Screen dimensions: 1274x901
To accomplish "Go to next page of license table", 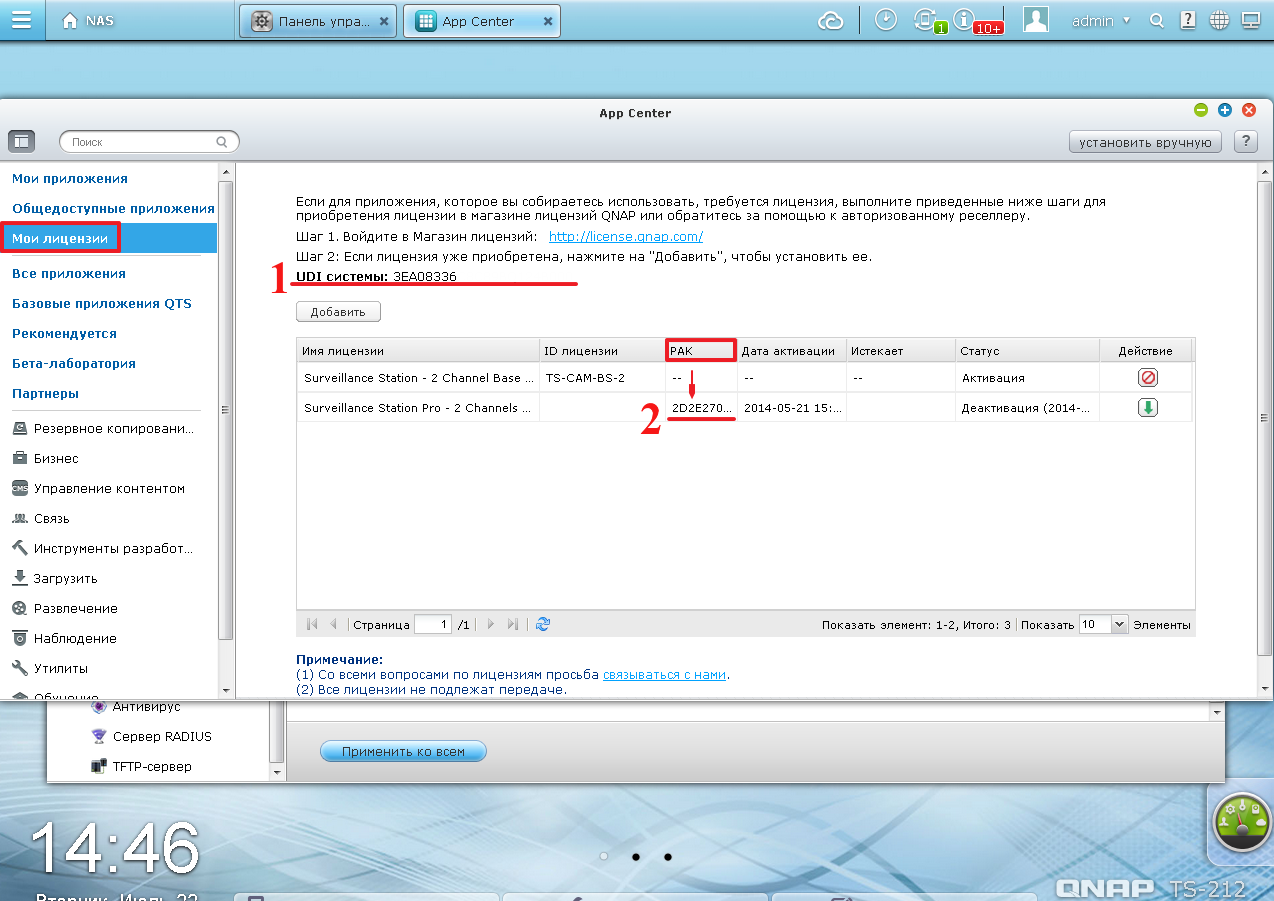I will click(x=490, y=624).
